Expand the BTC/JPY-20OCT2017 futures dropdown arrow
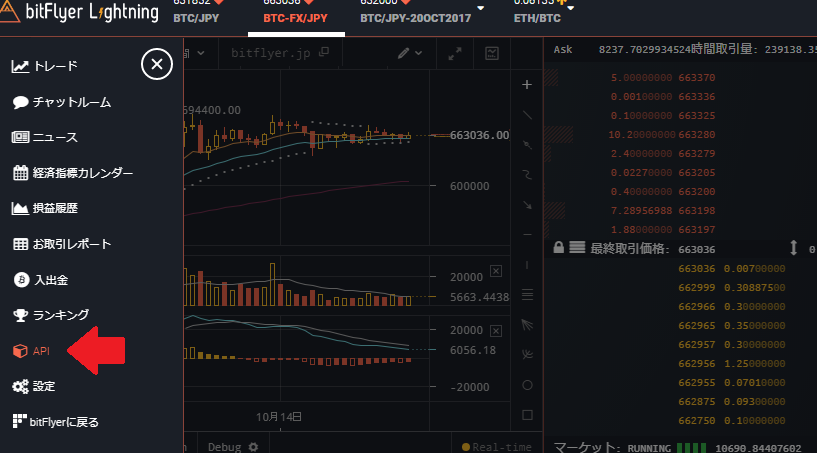This screenshot has width=817, height=453. [x=480, y=8]
